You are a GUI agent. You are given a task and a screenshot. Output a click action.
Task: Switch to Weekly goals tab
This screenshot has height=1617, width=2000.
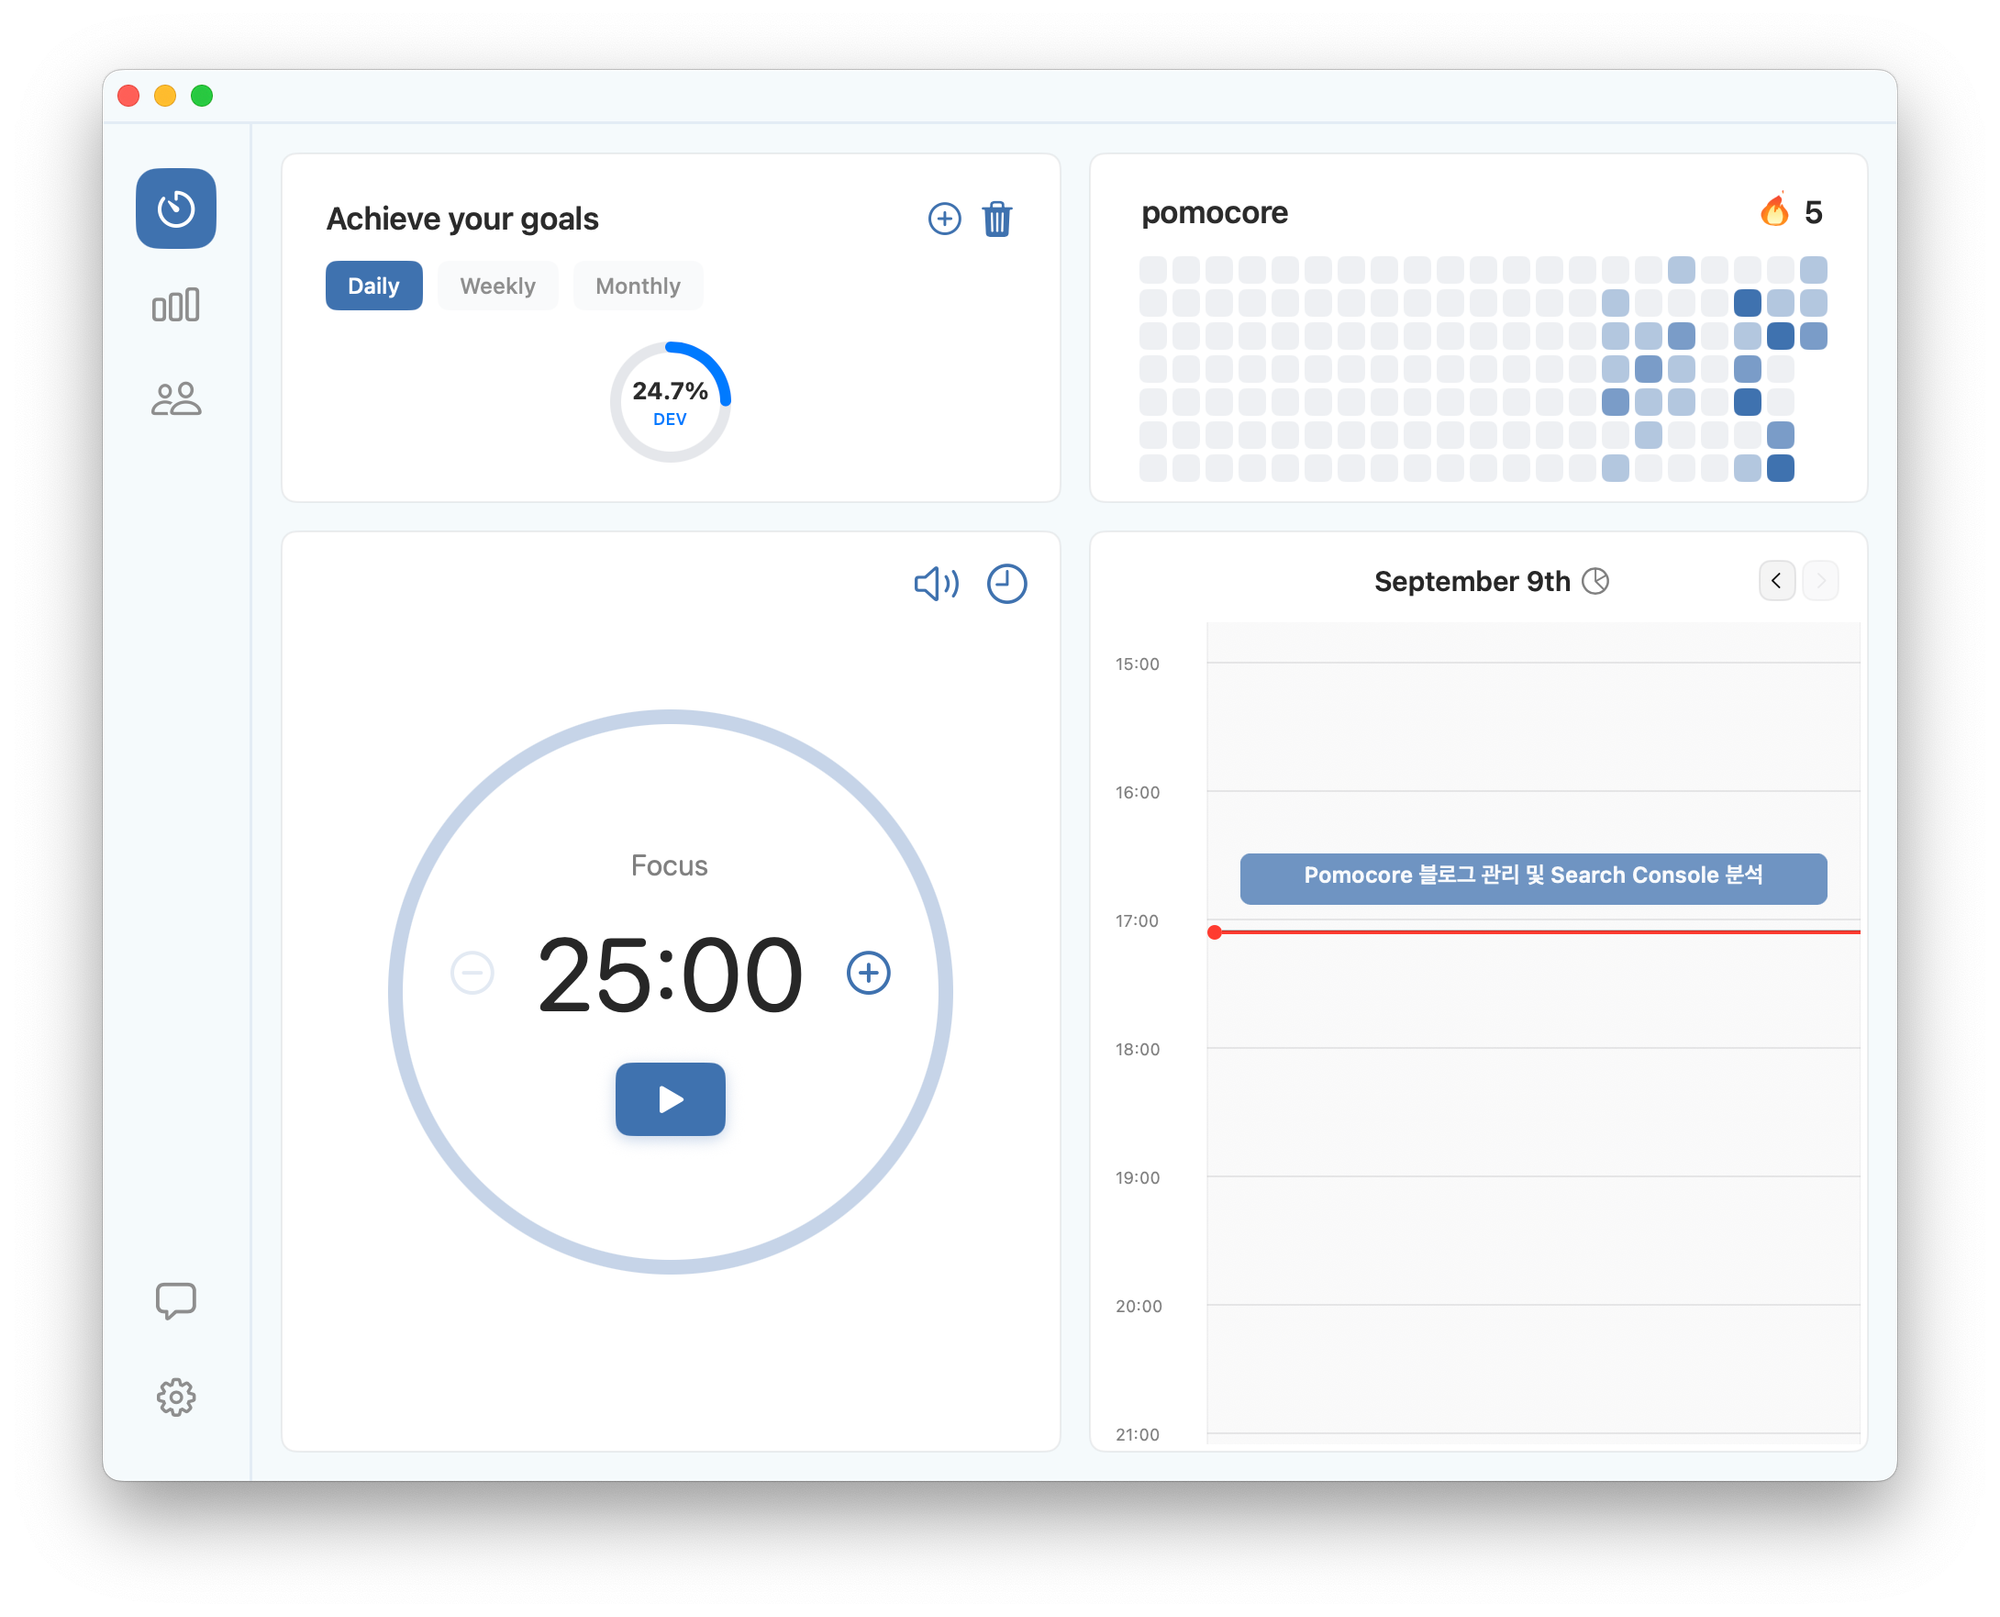(x=497, y=286)
